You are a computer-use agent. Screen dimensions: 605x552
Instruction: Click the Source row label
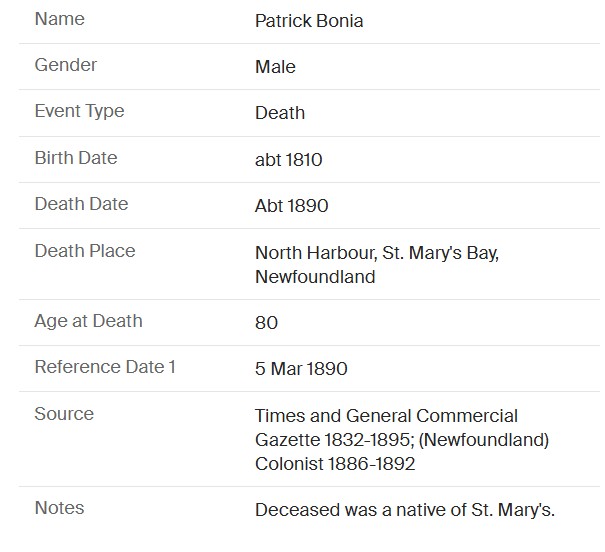pyautogui.click(x=64, y=414)
